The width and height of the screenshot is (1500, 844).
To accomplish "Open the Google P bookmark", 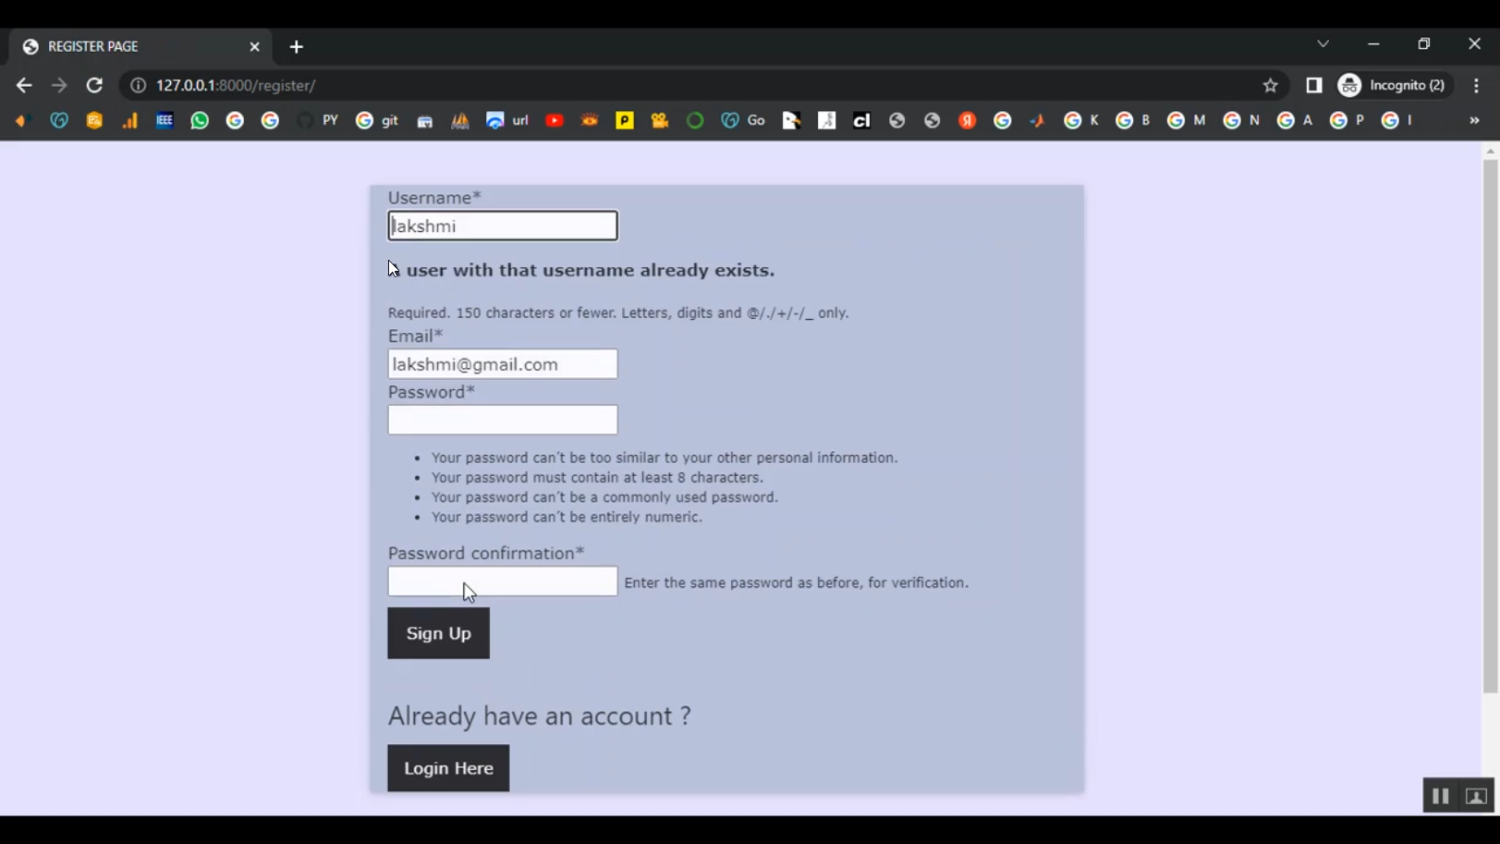I will click(x=1347, y=121).
